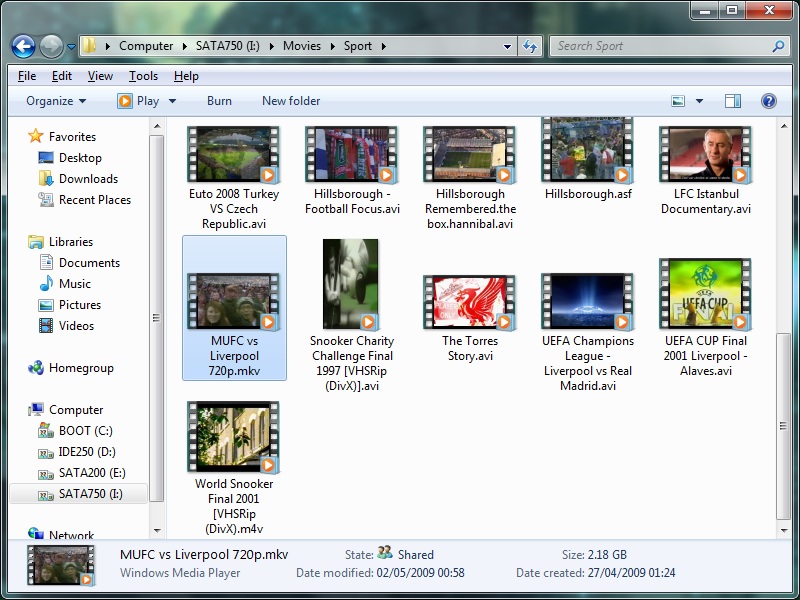Click the Burn button

[219, 101]
